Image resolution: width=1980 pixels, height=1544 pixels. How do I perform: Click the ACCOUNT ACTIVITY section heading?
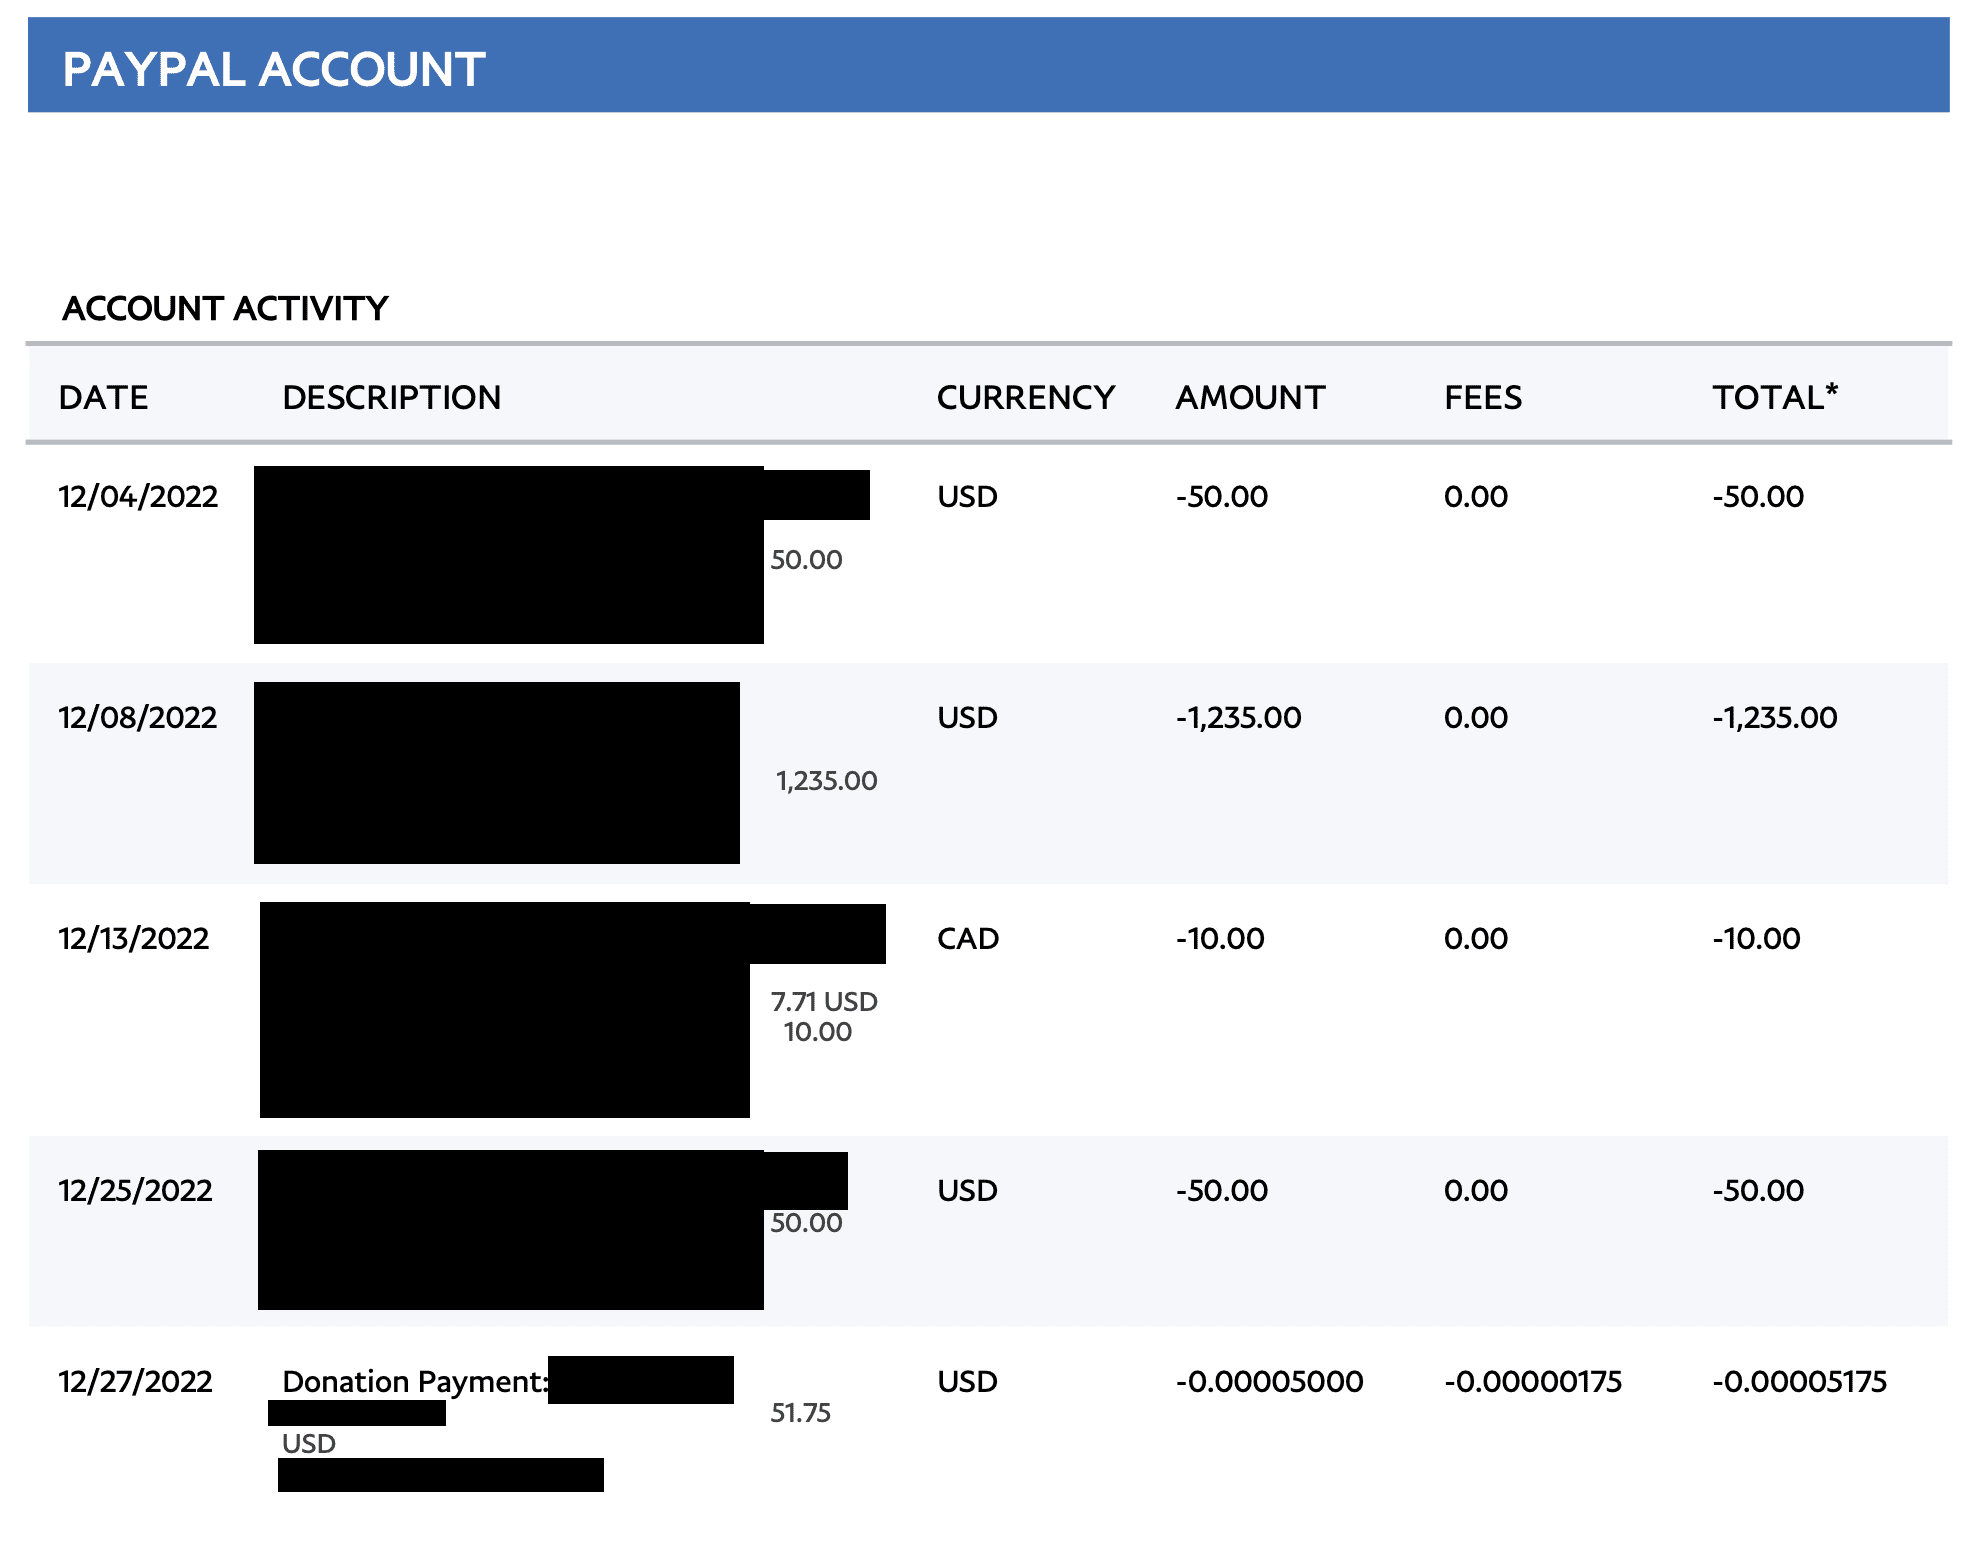click(225, 308)
